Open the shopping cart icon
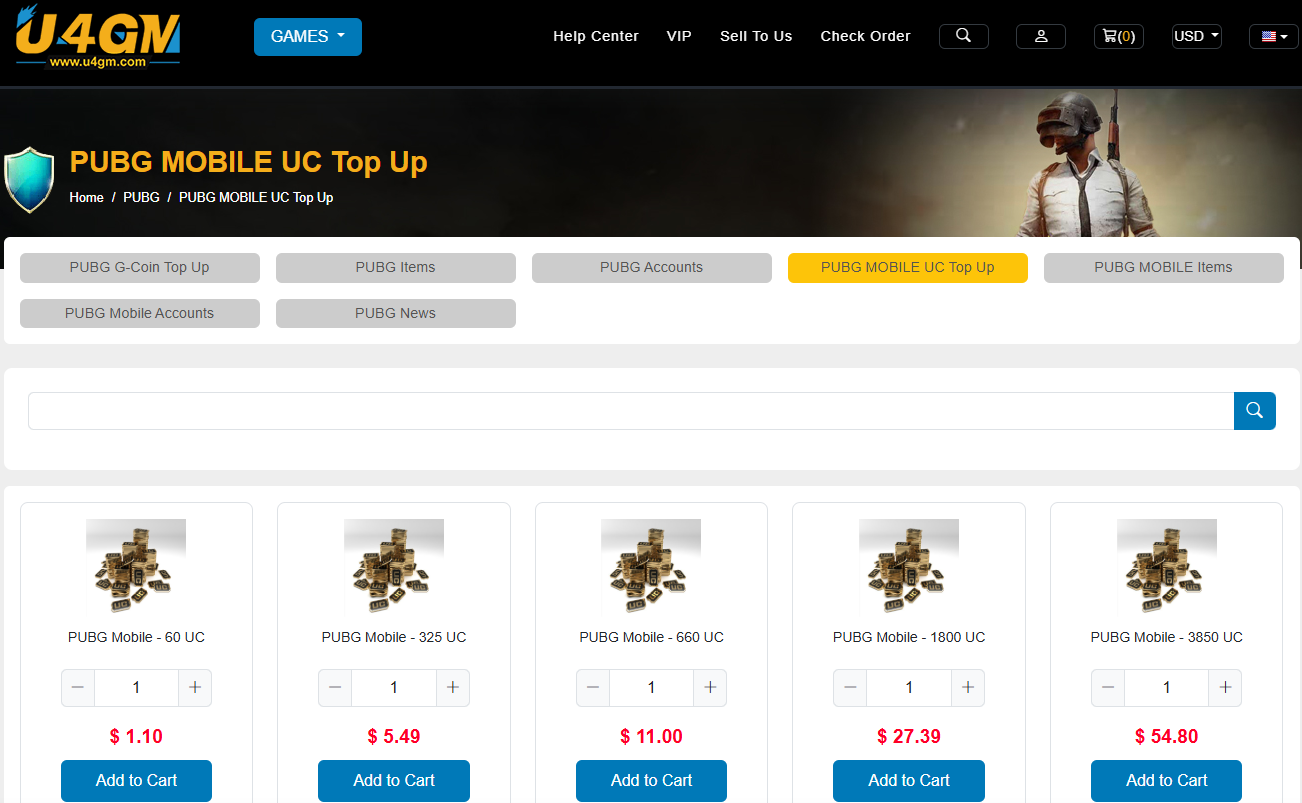Viewport: 1302px width, 803px height. (x=1118, y=36)
